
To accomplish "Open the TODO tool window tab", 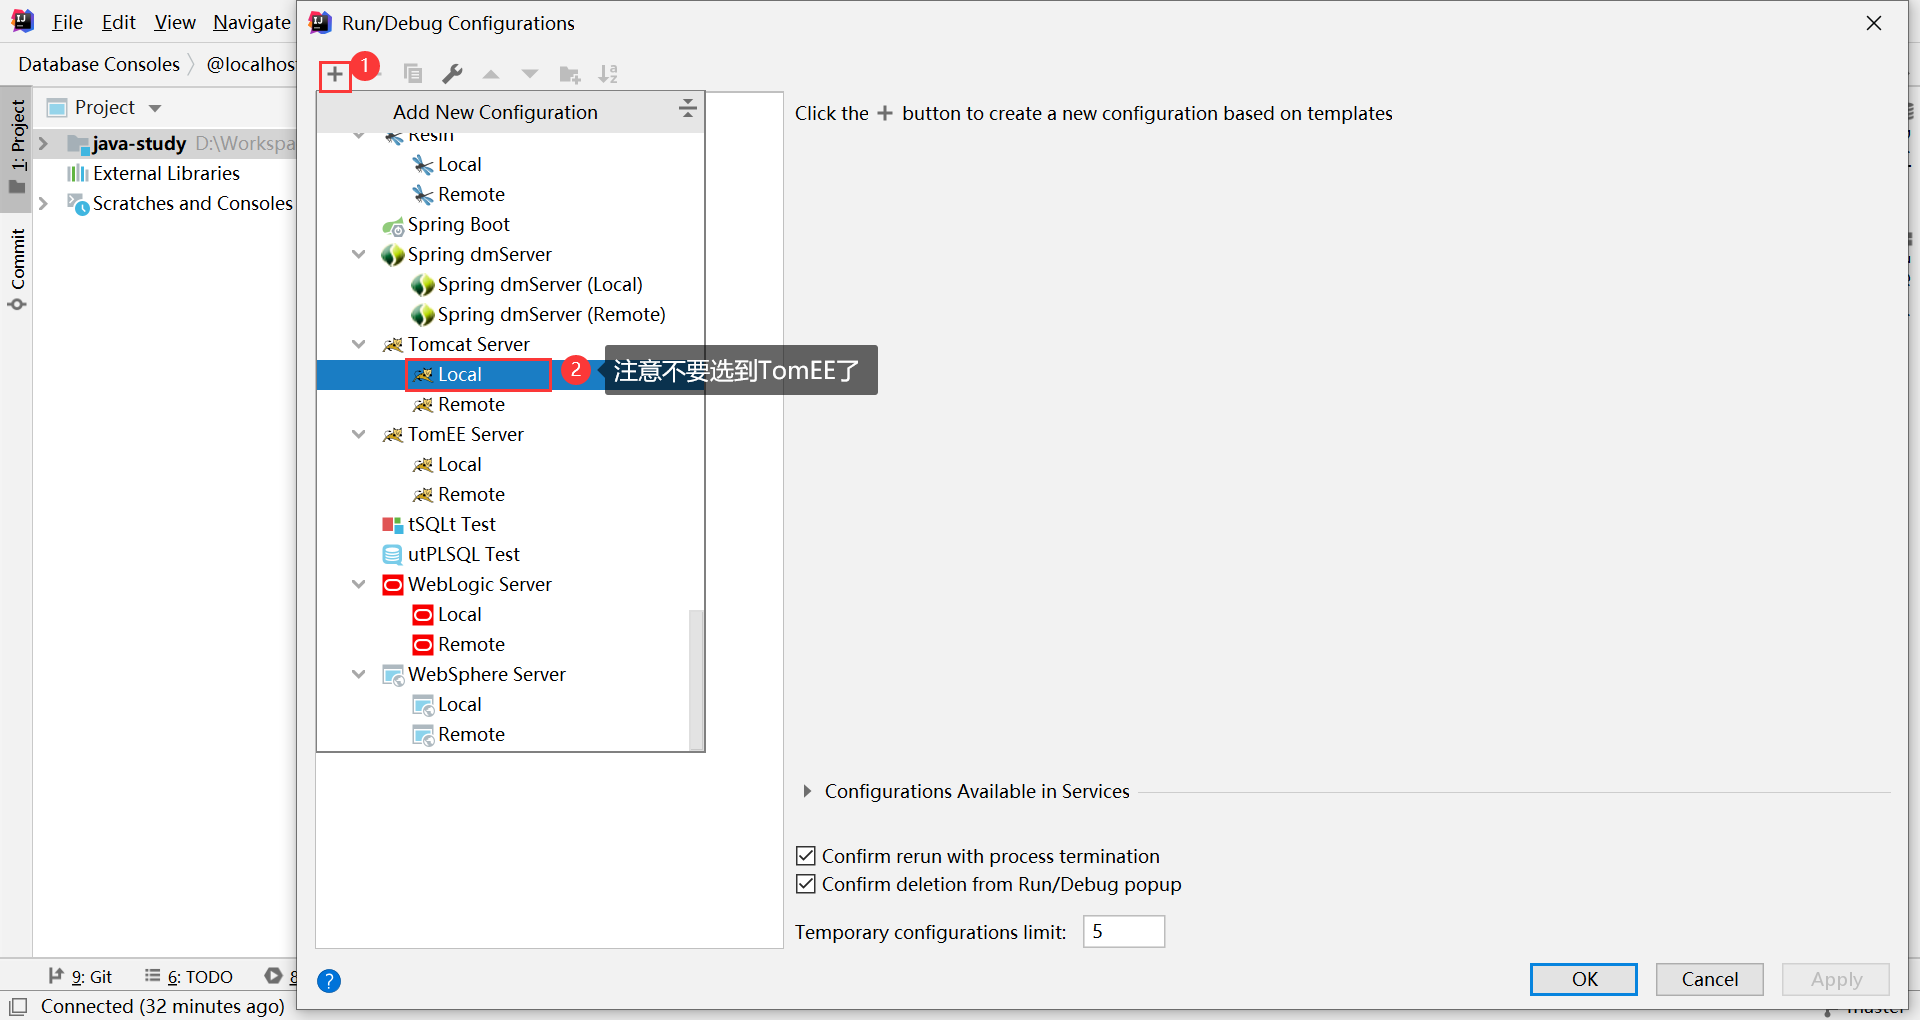I will [x=189, y=976].
